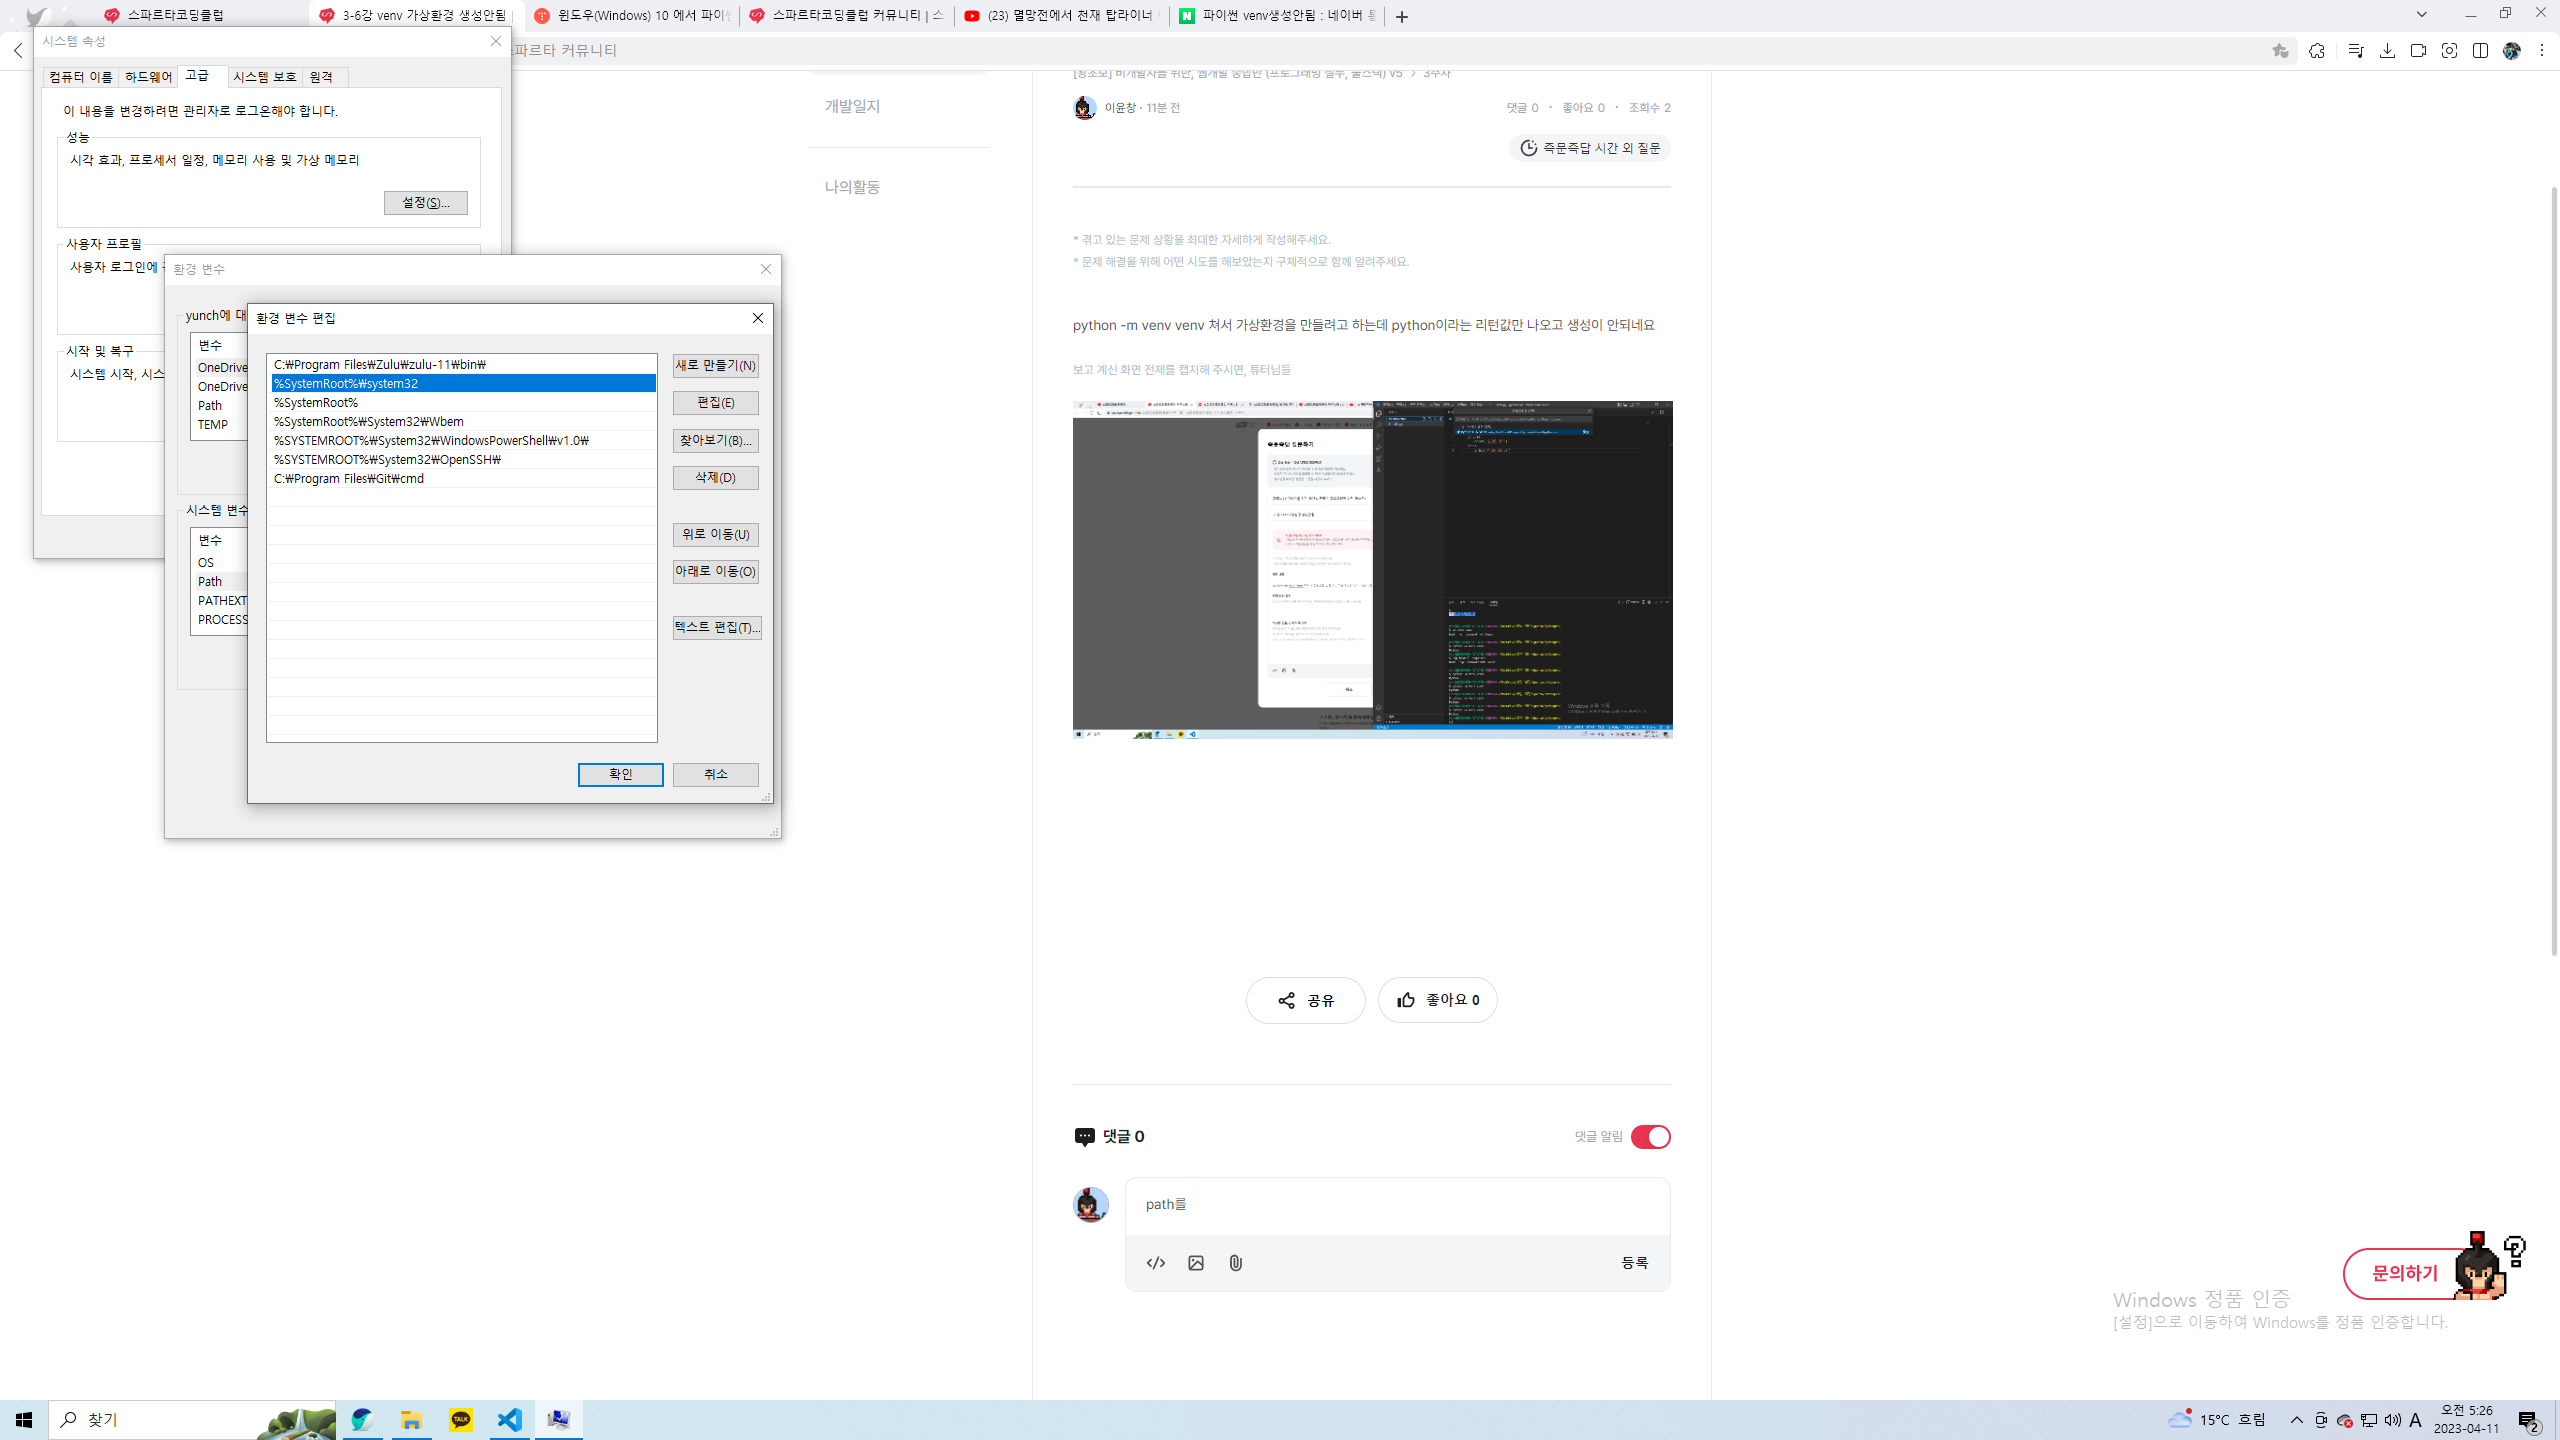Click 삭제(D) button
2560x1440 pixels.
(716, 478)
